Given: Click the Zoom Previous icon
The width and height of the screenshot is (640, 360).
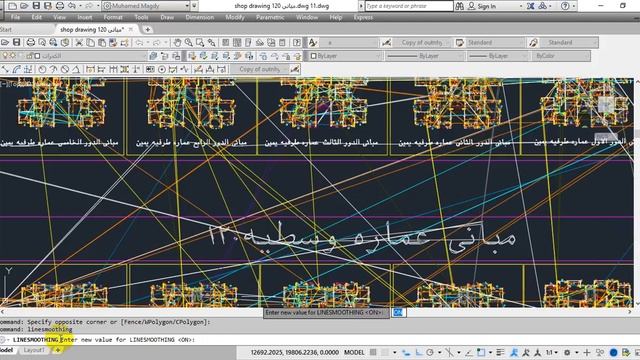Looking at the screenshot, I should point(211,42).
